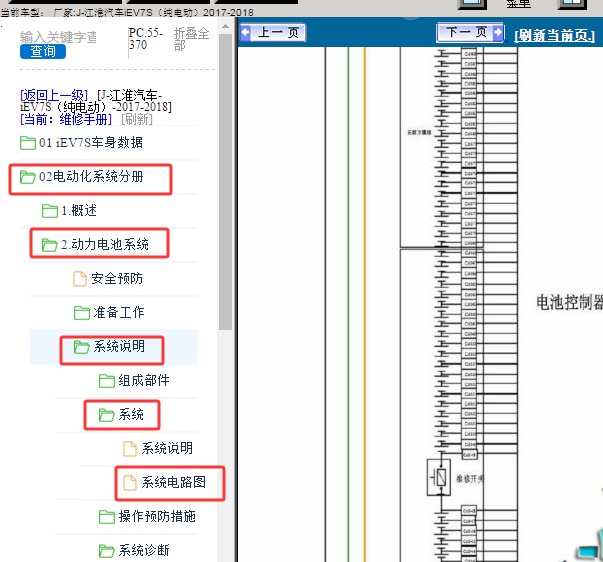The height and width of the screenshot is (562, 603).
Task: Expand the 组成部件 folder
Action: coord(144,380)
